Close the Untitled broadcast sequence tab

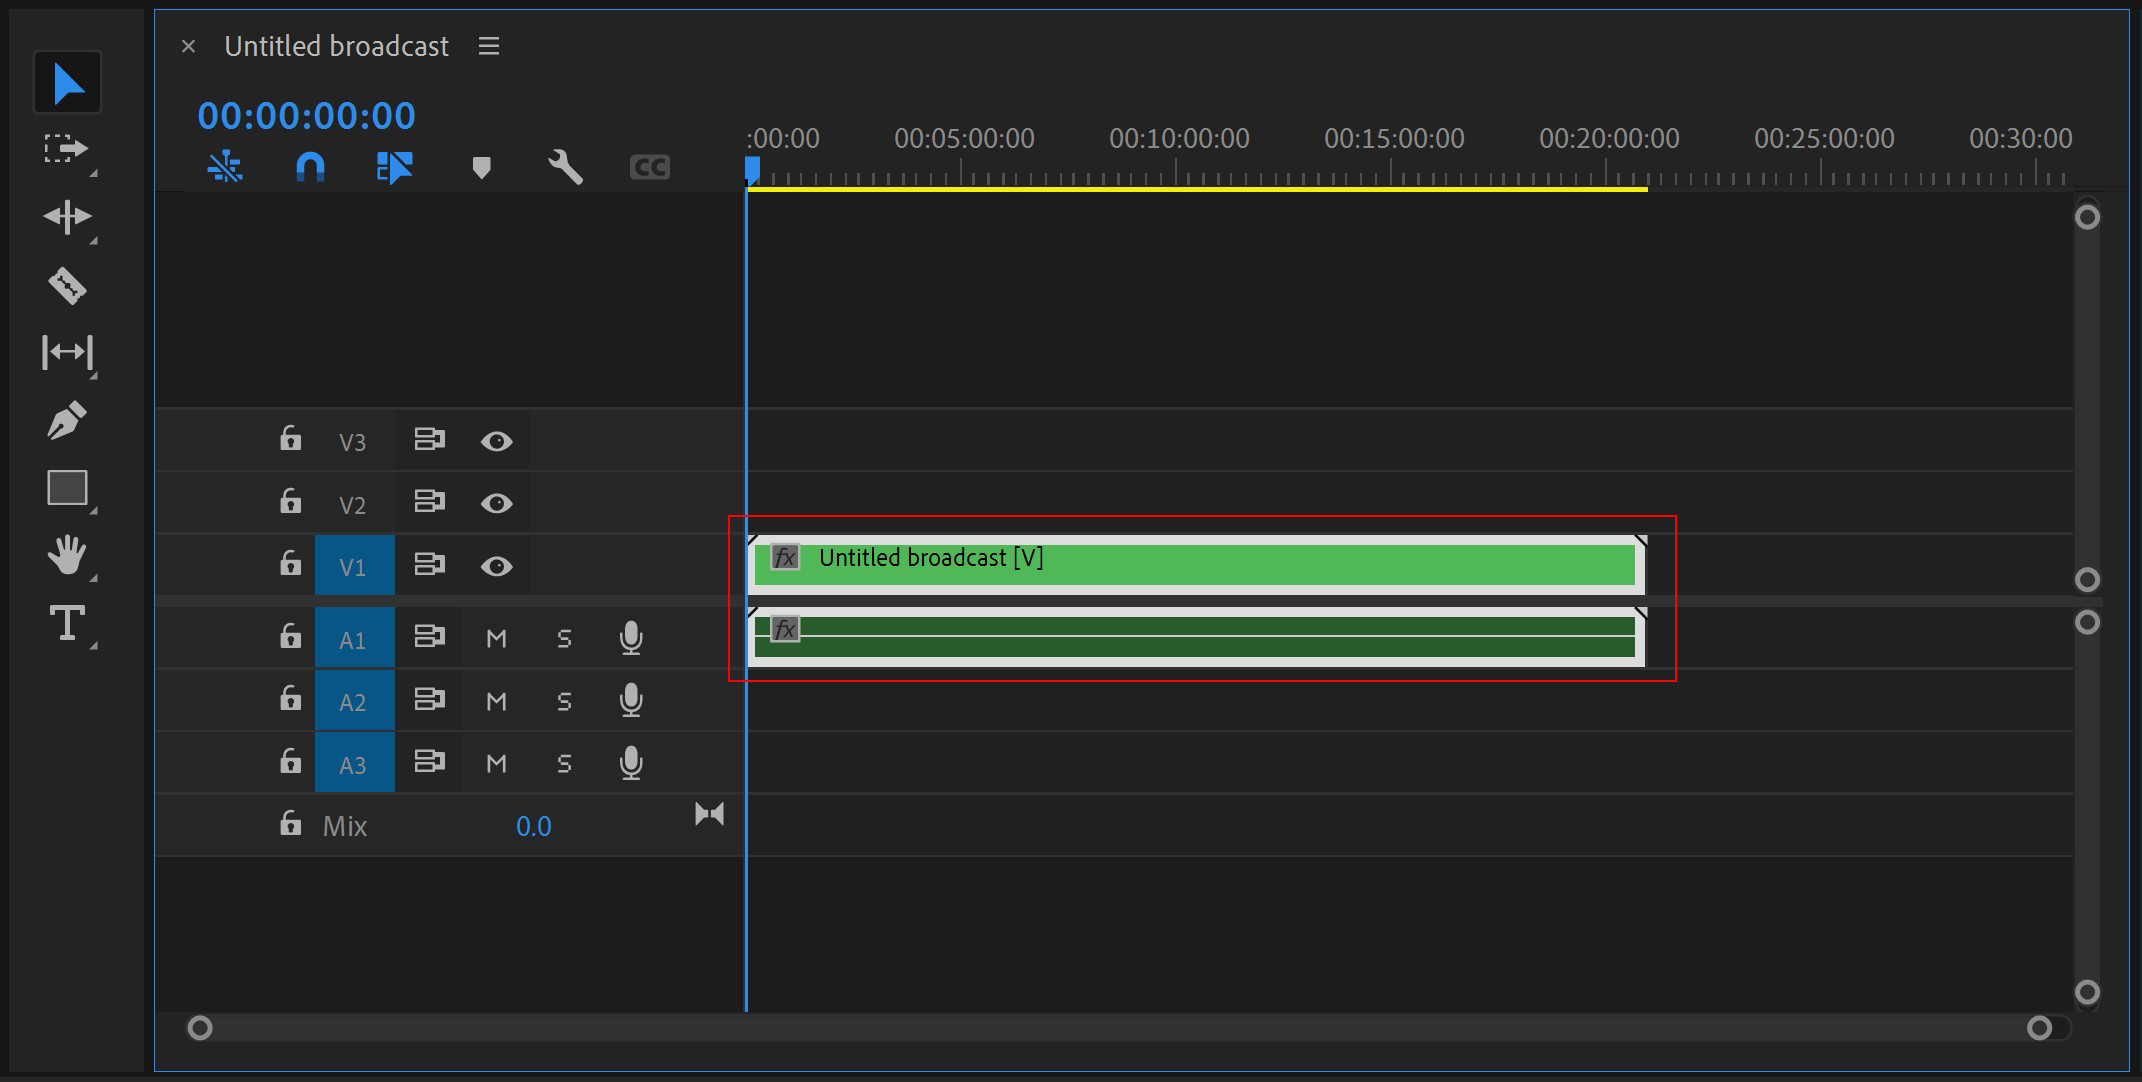point(188,46)
